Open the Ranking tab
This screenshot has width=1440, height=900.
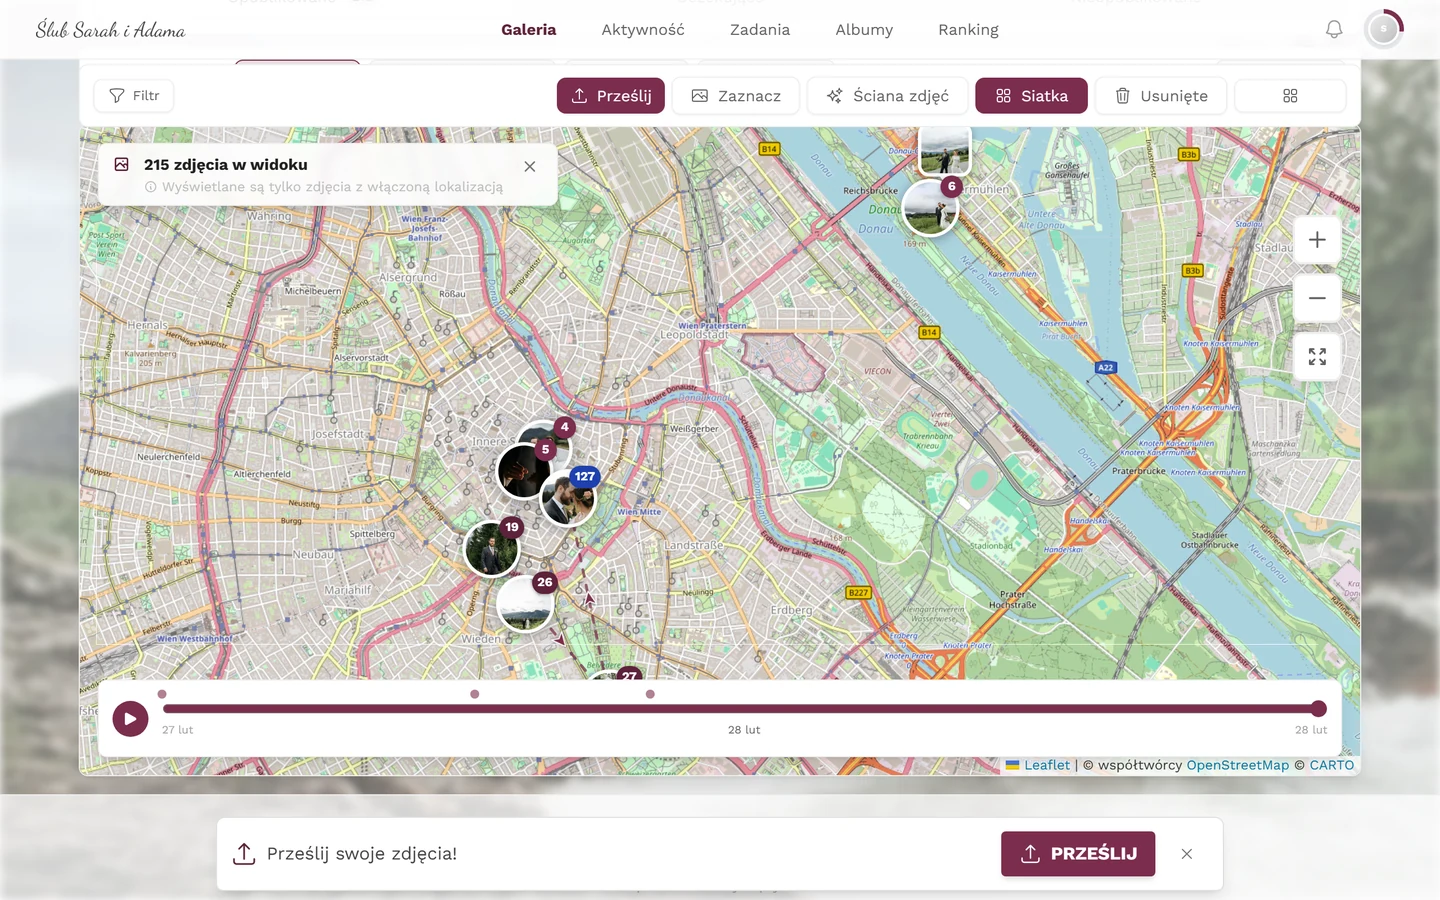pos(968,30)
